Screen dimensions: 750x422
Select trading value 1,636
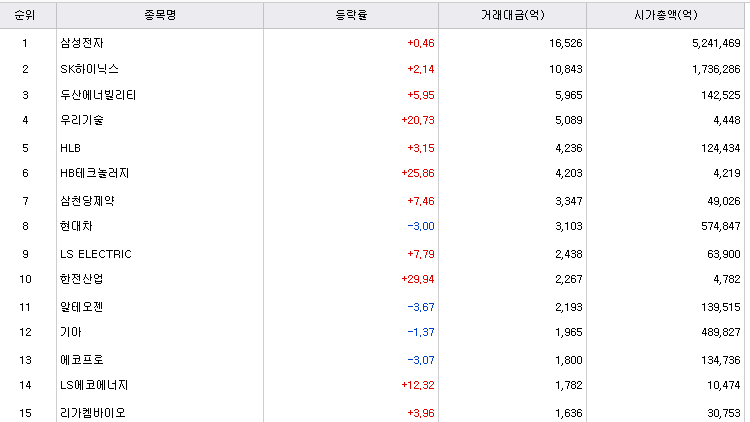point(569,413)
